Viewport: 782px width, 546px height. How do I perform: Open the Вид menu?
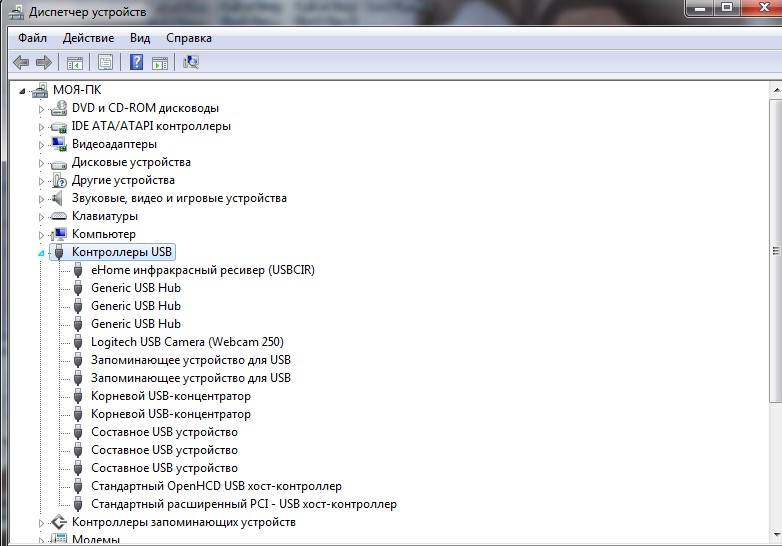click(140, 38)
